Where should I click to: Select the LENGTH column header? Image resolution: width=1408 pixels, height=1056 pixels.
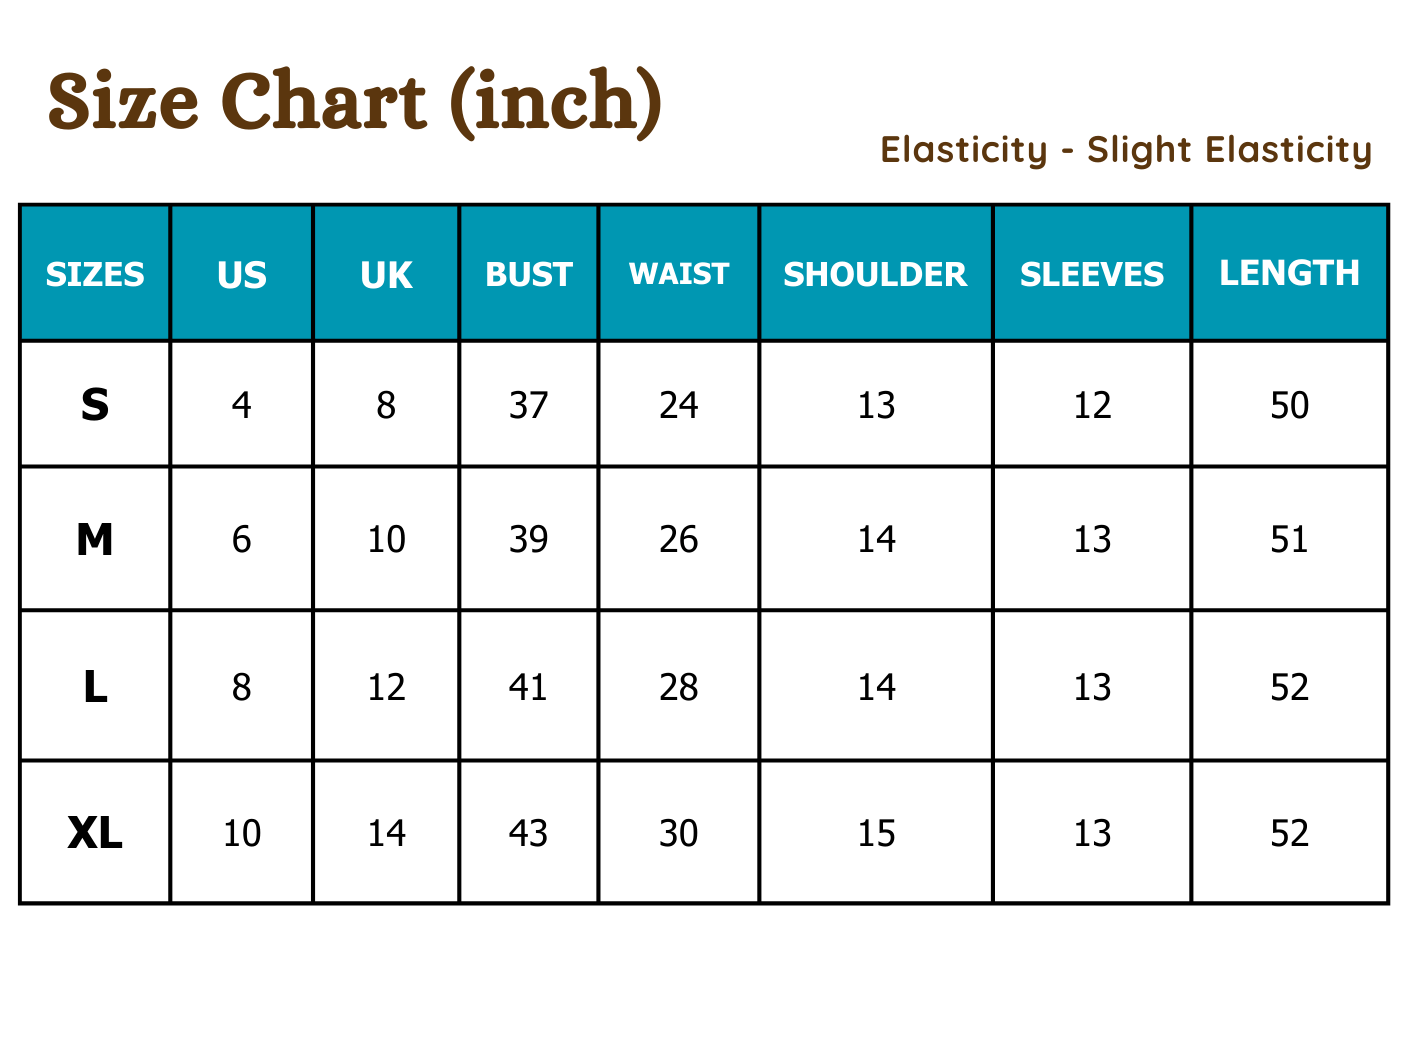[x=1289, y=273]
